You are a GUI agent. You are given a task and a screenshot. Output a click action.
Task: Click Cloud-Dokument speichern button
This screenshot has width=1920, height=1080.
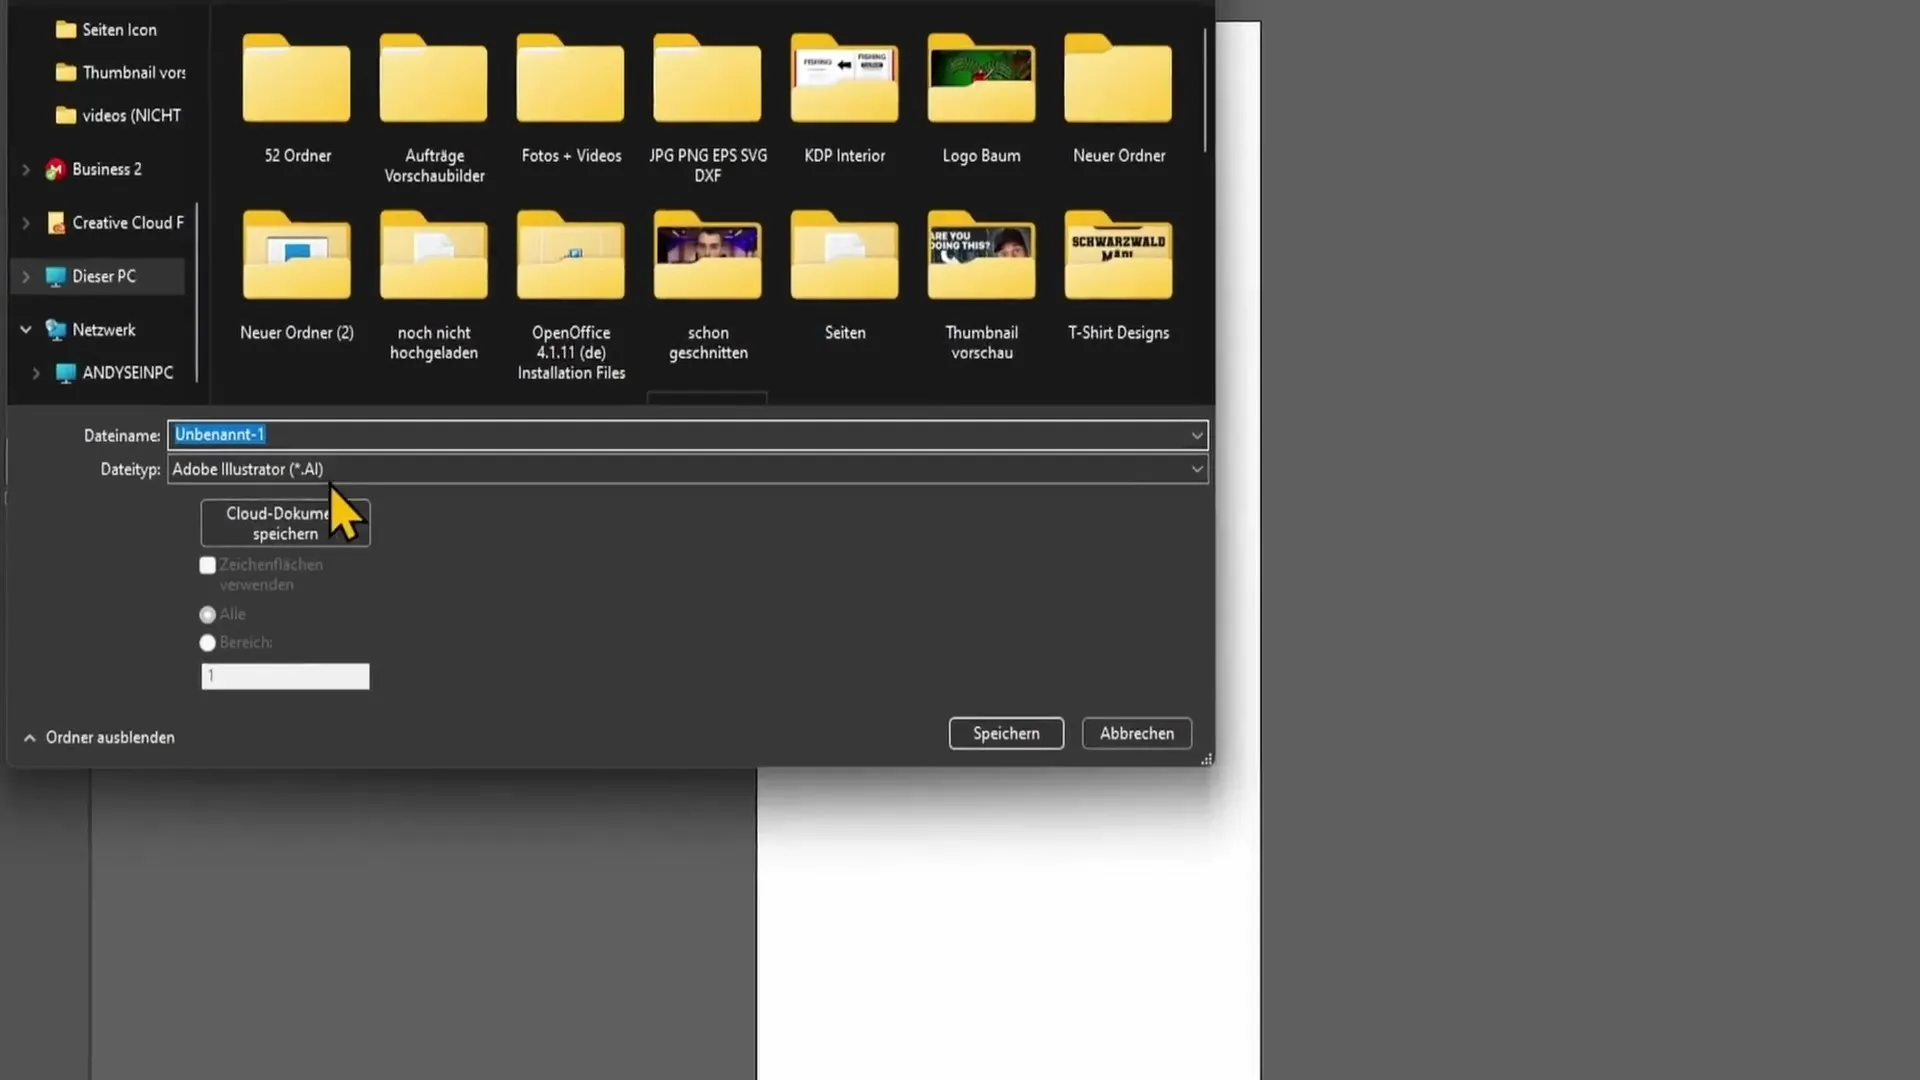[284, 522]
